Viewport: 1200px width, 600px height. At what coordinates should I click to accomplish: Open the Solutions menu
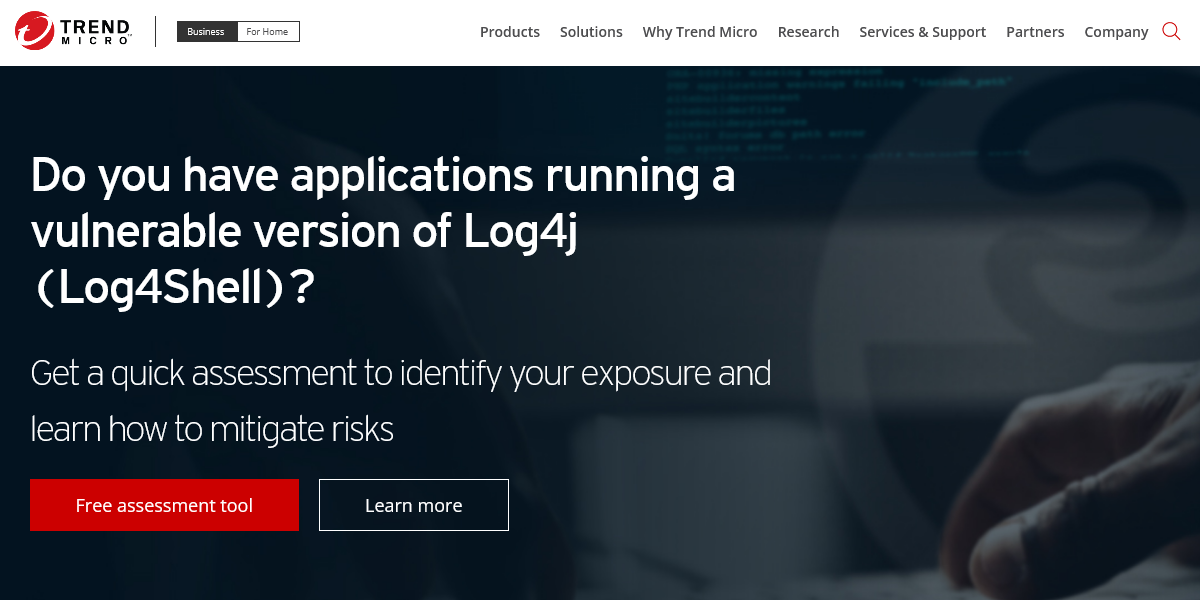(591, 32)
